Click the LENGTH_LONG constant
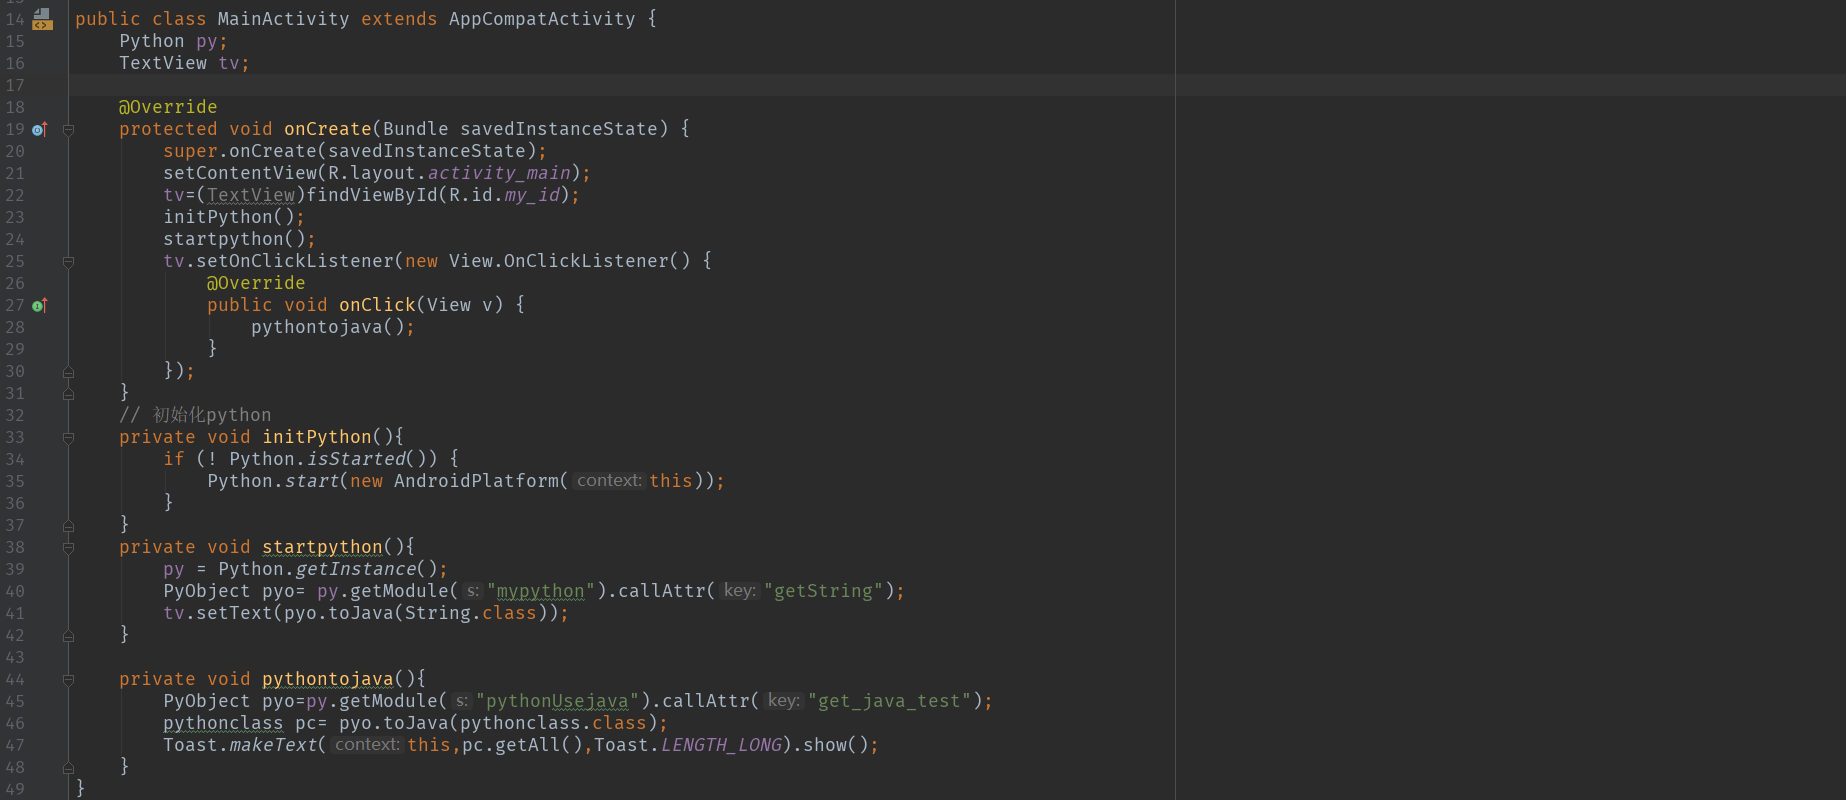Screen dimensions: 1846x800 (721, 745)
